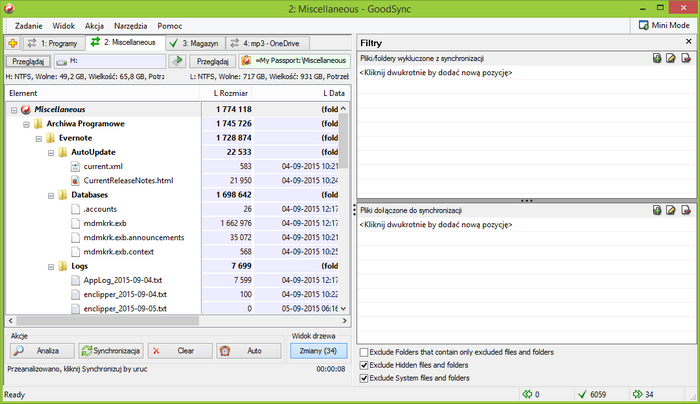Uncheck Exclude Hidden files and folders
The width and height of the screenshot is (700, 404).
(x=363, y=366)
